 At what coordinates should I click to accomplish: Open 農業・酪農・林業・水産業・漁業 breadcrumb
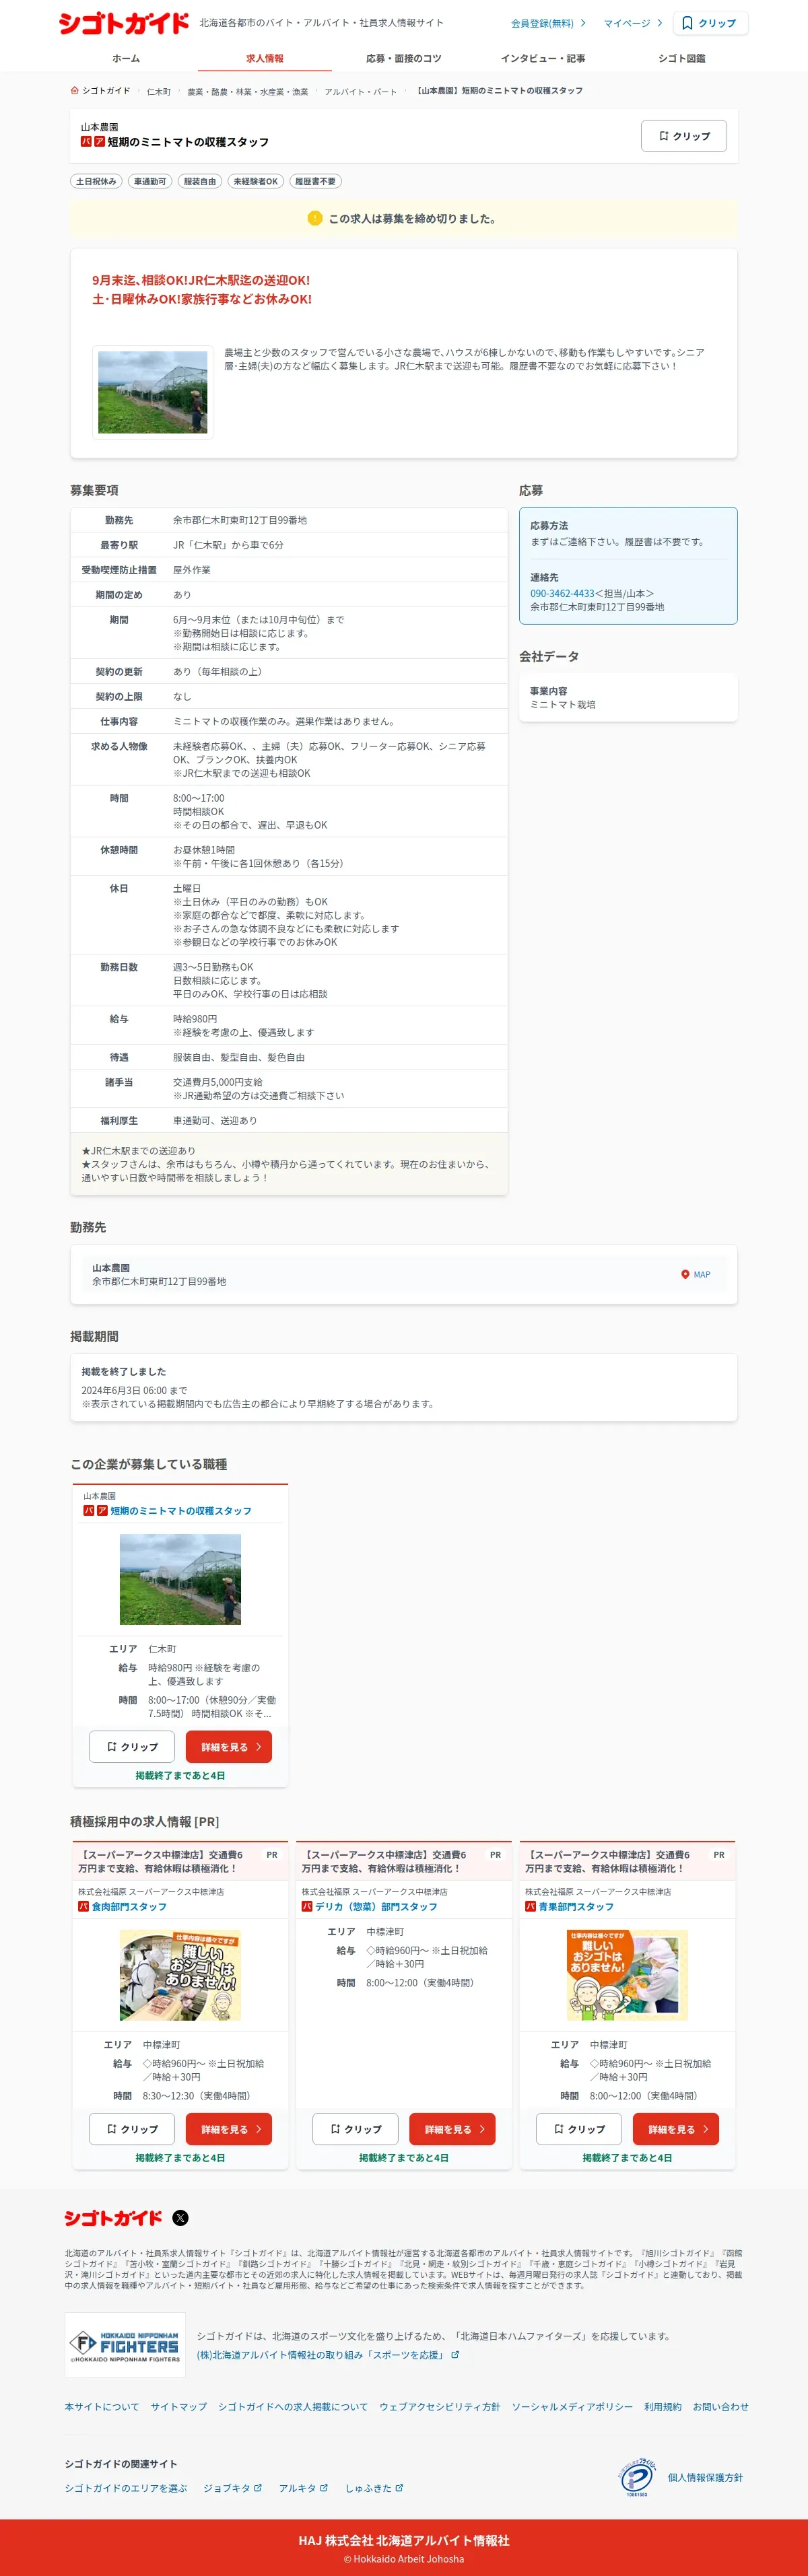coord(248,91)
